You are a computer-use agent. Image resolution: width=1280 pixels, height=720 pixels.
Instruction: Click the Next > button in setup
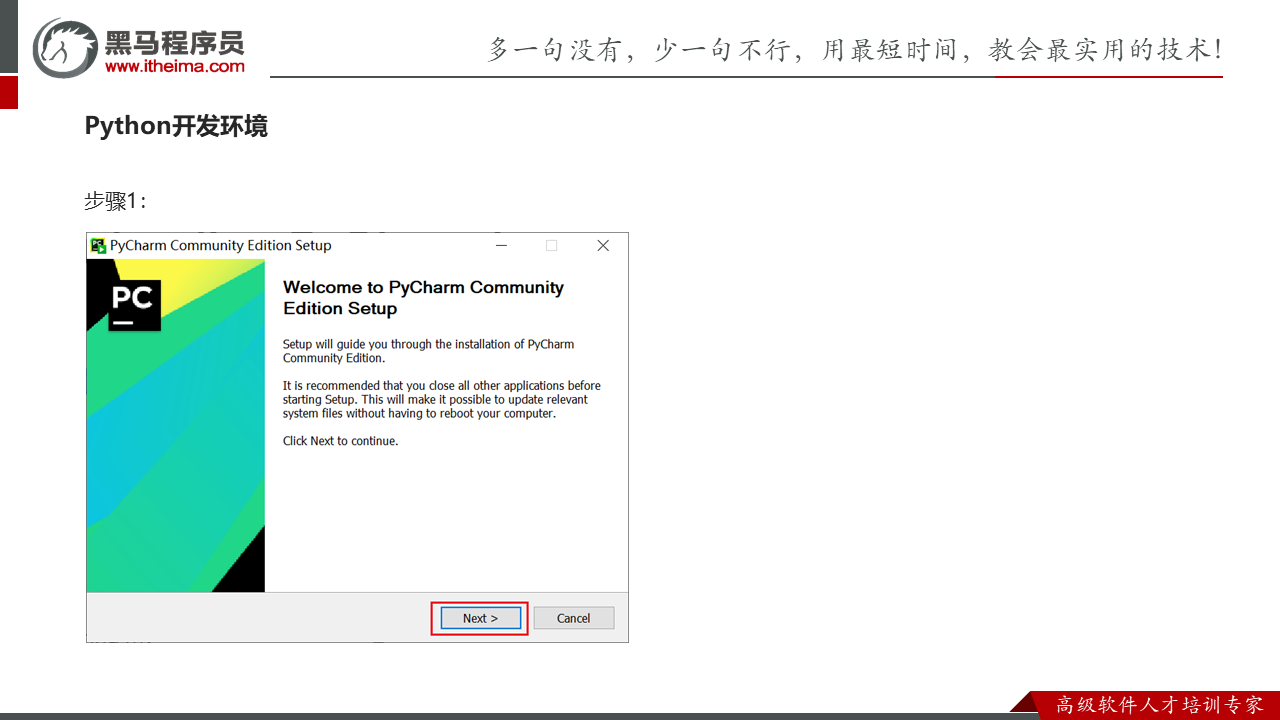[480, 618]
